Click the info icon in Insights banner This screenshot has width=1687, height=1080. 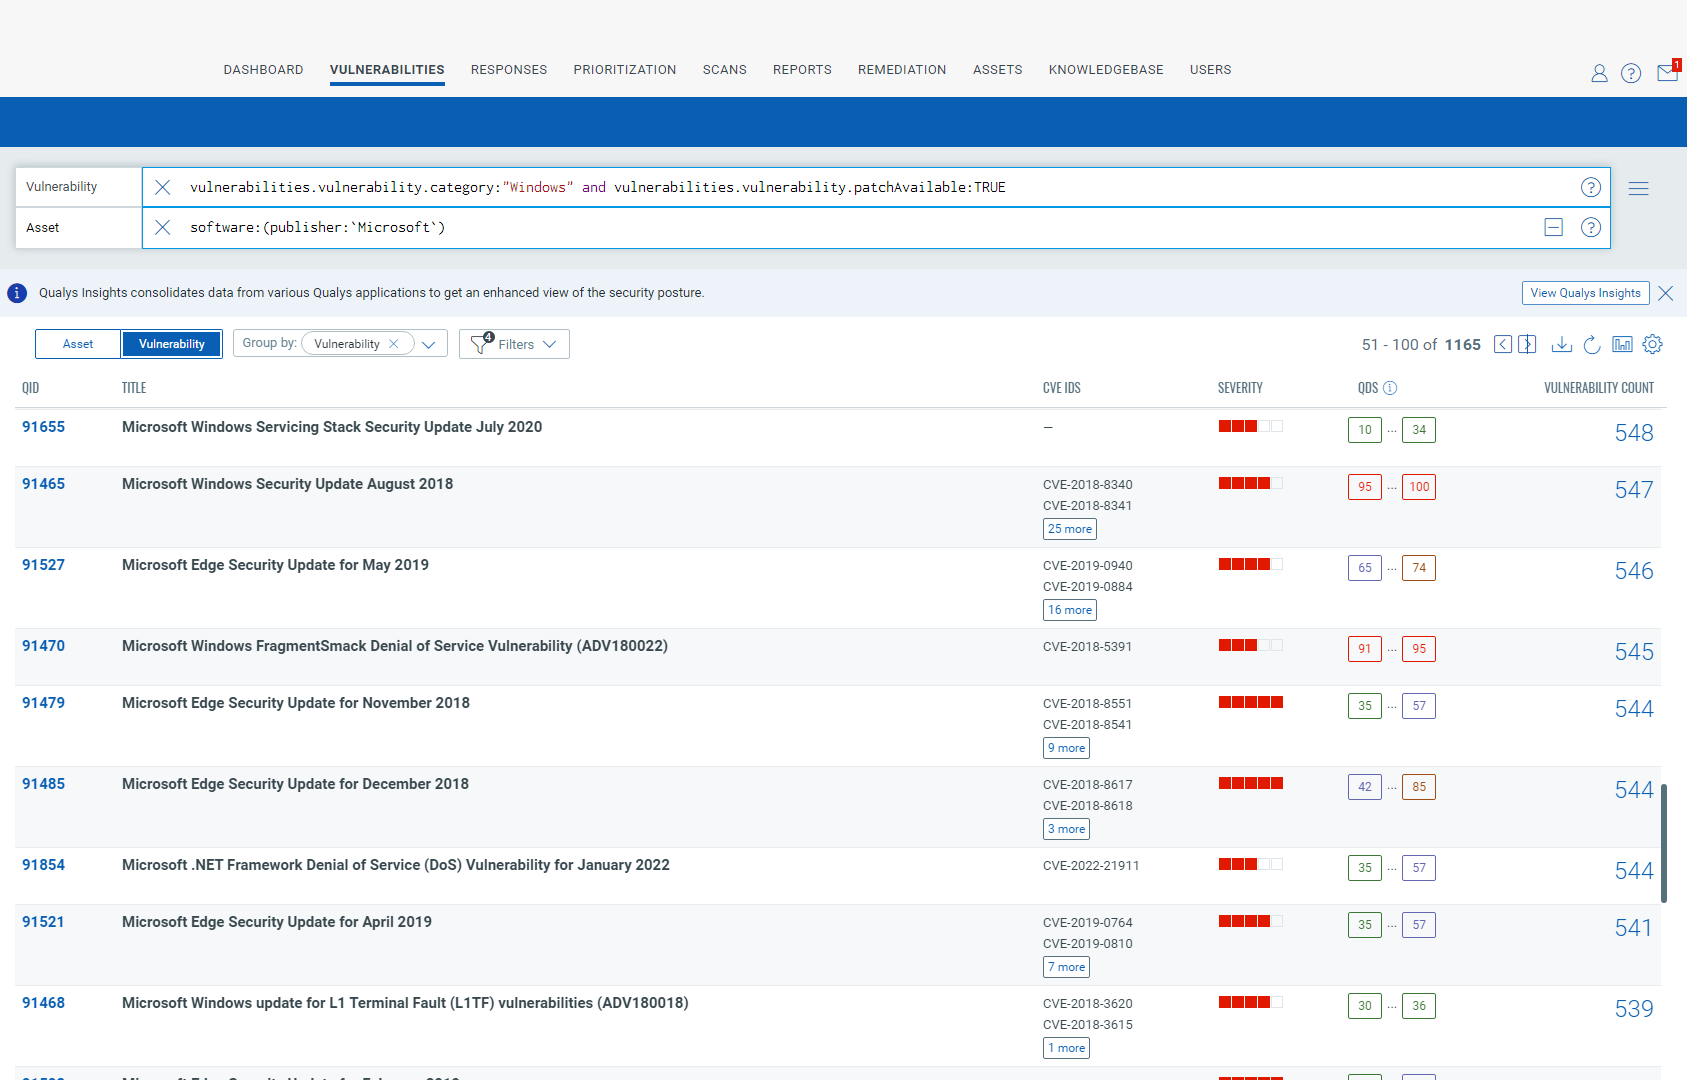point(17,293)
